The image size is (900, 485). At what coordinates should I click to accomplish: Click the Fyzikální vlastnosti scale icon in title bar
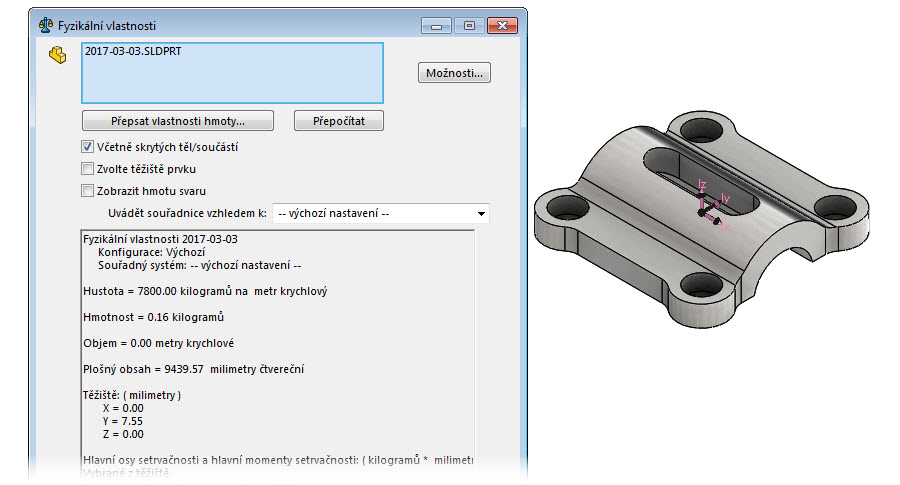click(x=46, y=25)
